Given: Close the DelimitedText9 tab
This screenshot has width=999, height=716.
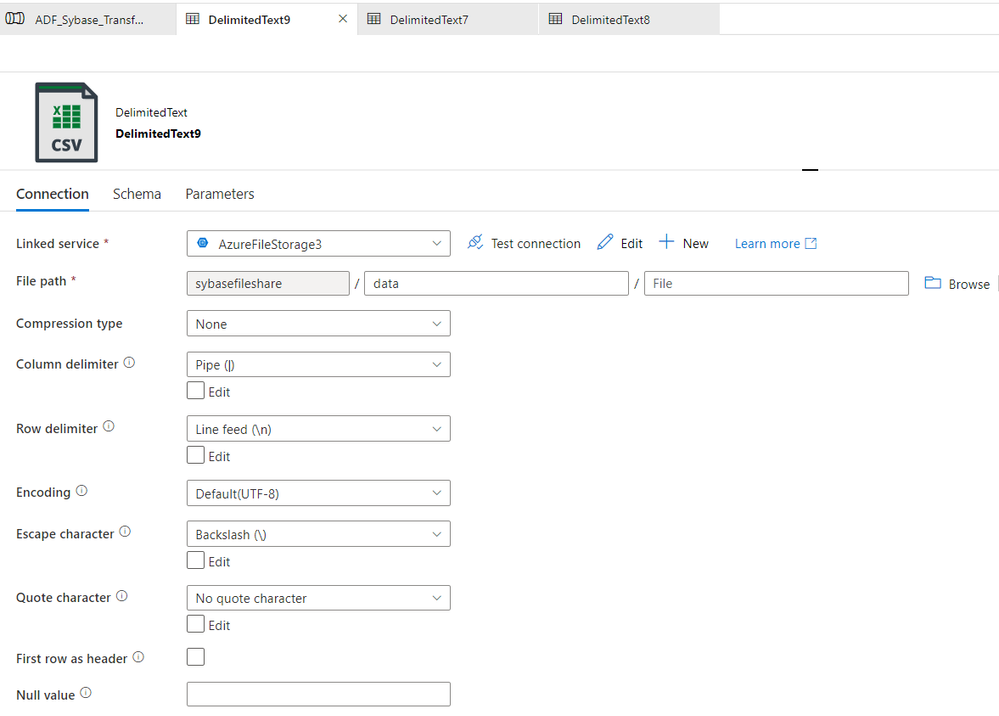Looking at the screenshot, I should coord(343,19).
